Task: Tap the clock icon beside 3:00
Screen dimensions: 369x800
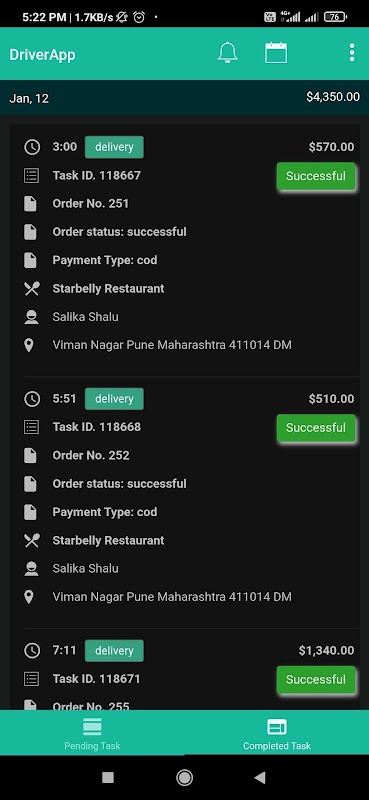Action: [32, 147]
